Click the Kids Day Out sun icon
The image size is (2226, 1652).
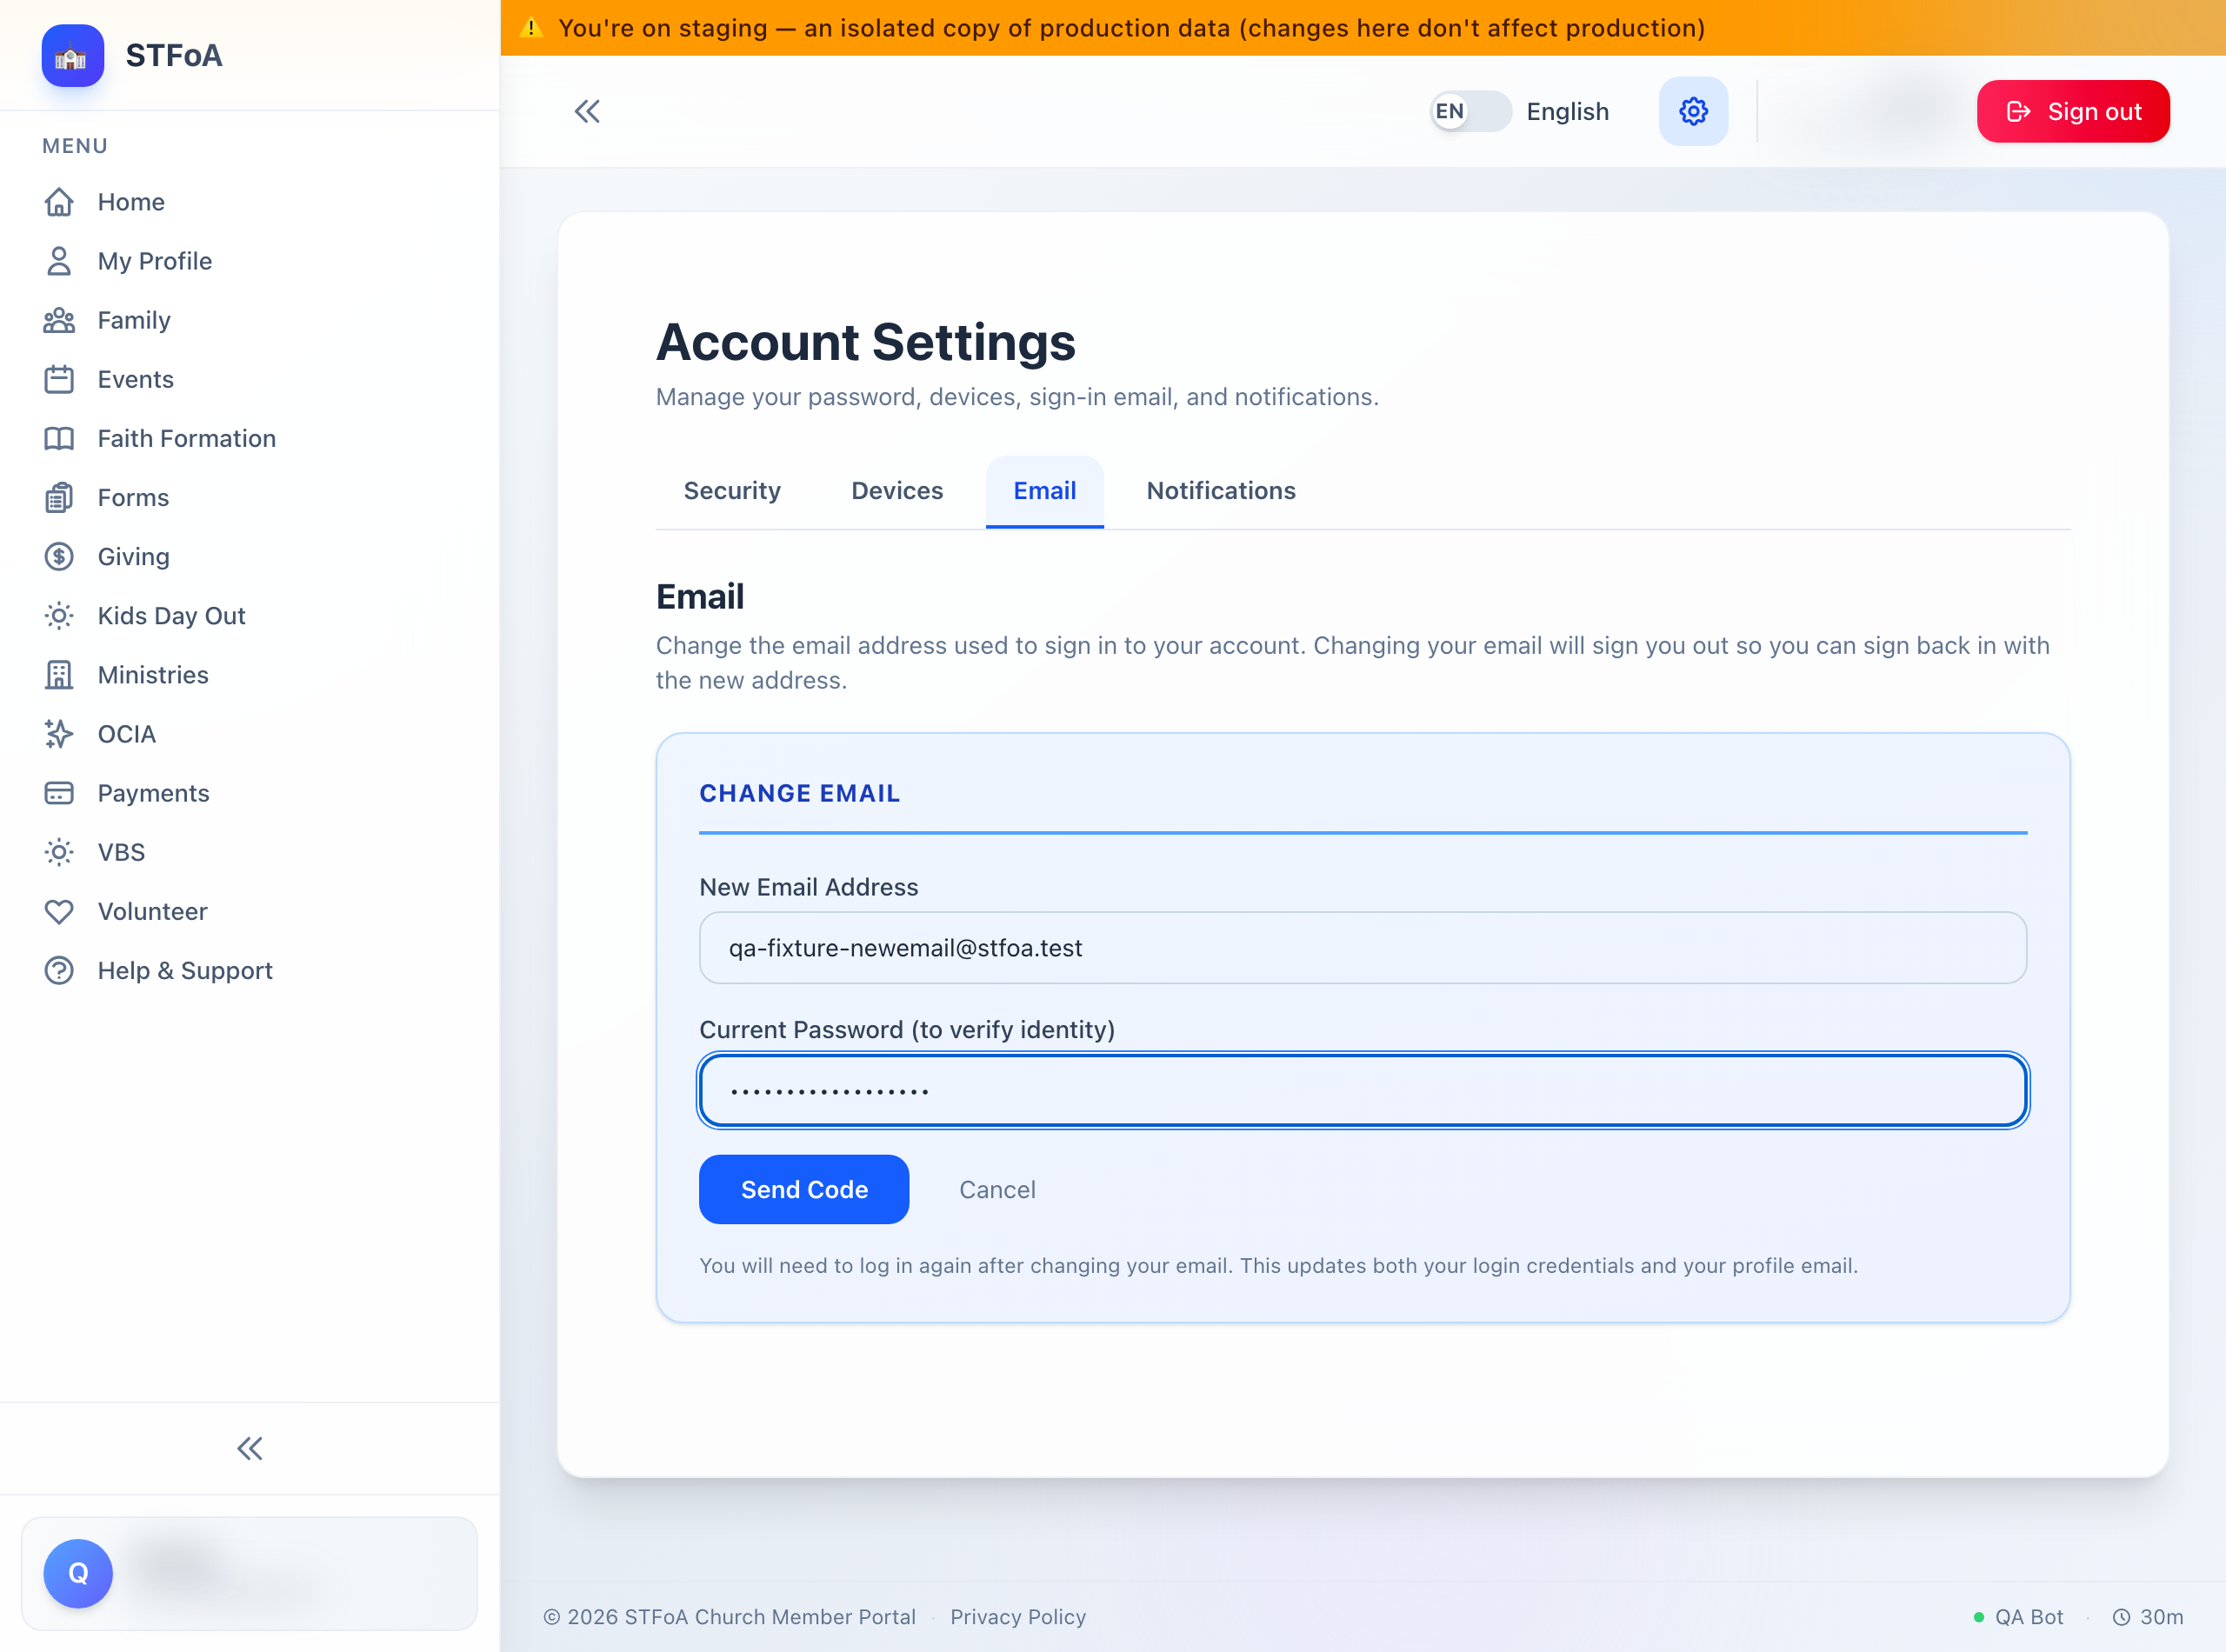(x=59, y=615)
